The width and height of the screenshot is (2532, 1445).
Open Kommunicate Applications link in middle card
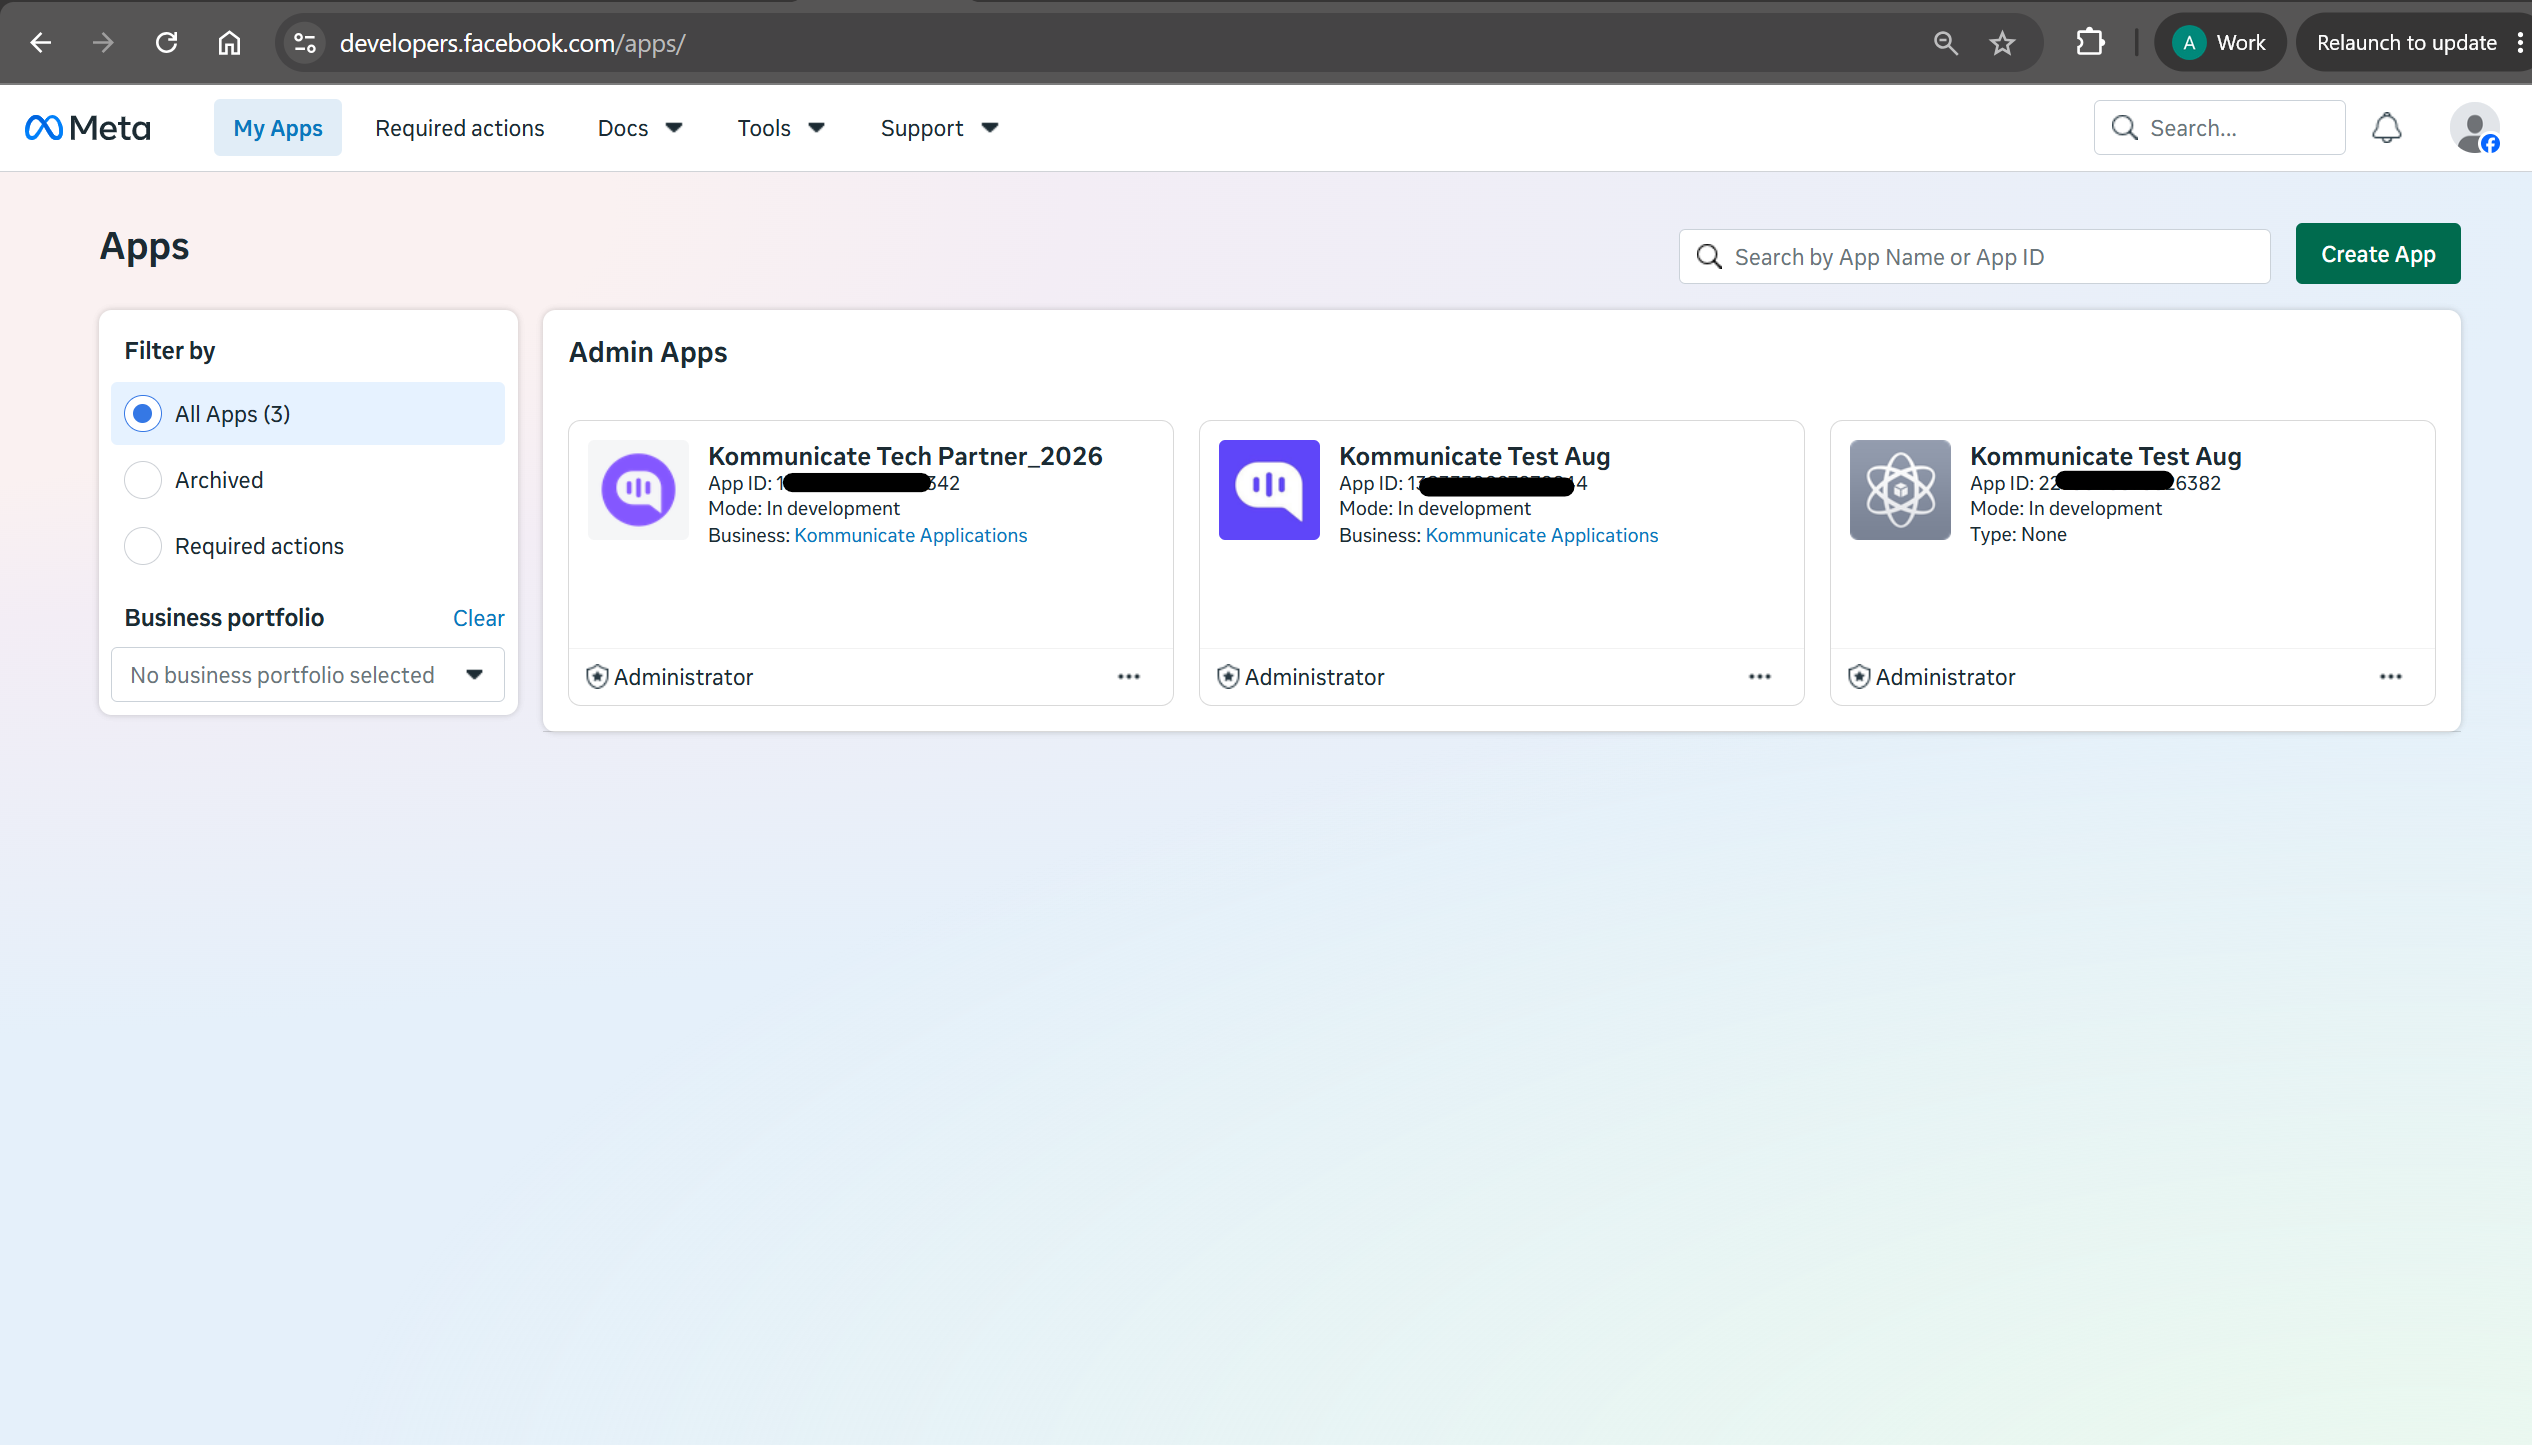(1541, 535)
